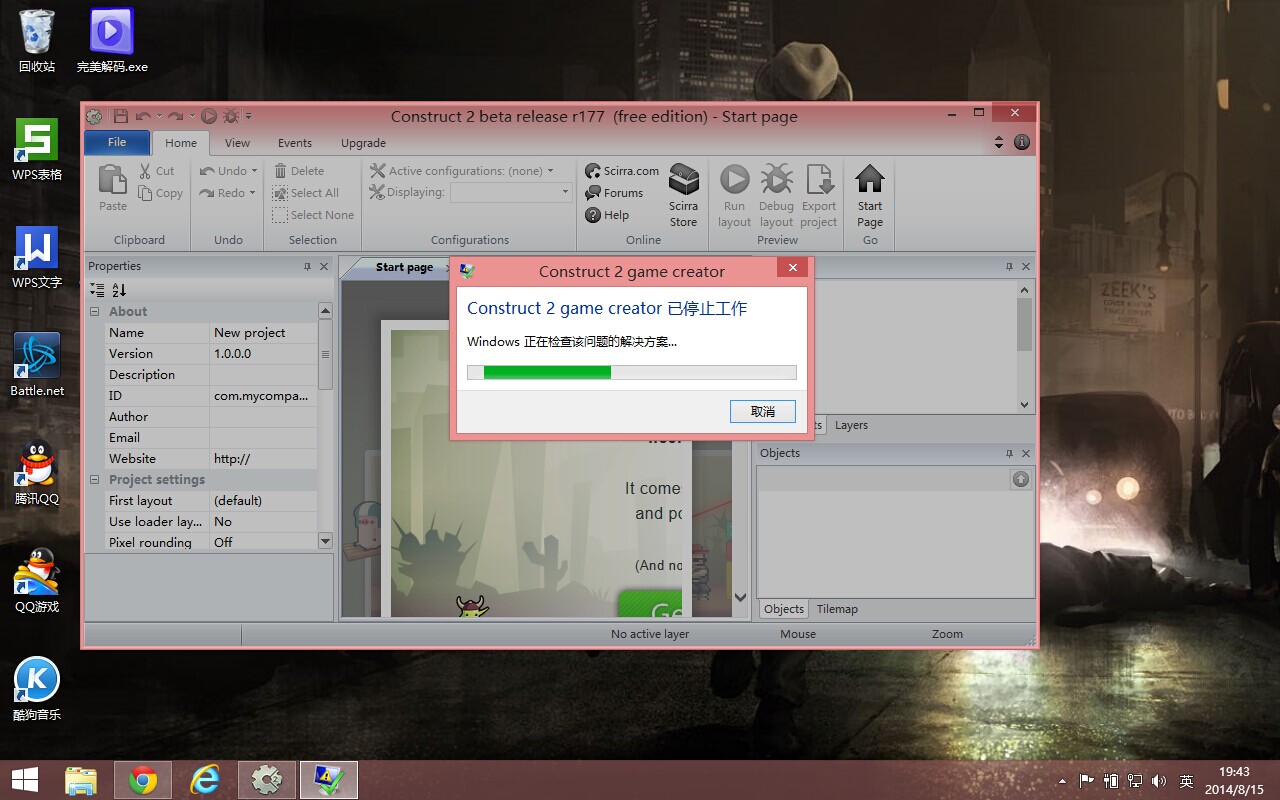Go to Start Page home icon
Screen dimensions: 1280x800
(870, 179)
